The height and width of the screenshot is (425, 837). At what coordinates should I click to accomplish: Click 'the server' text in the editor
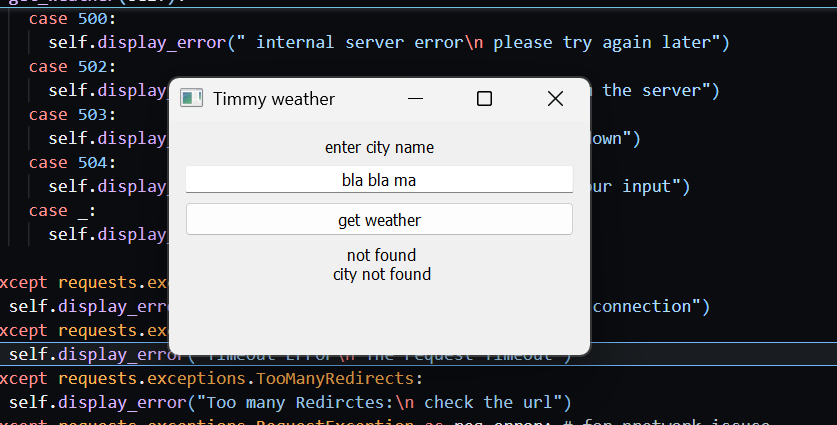pyautogui.click(x=651, y=91)
